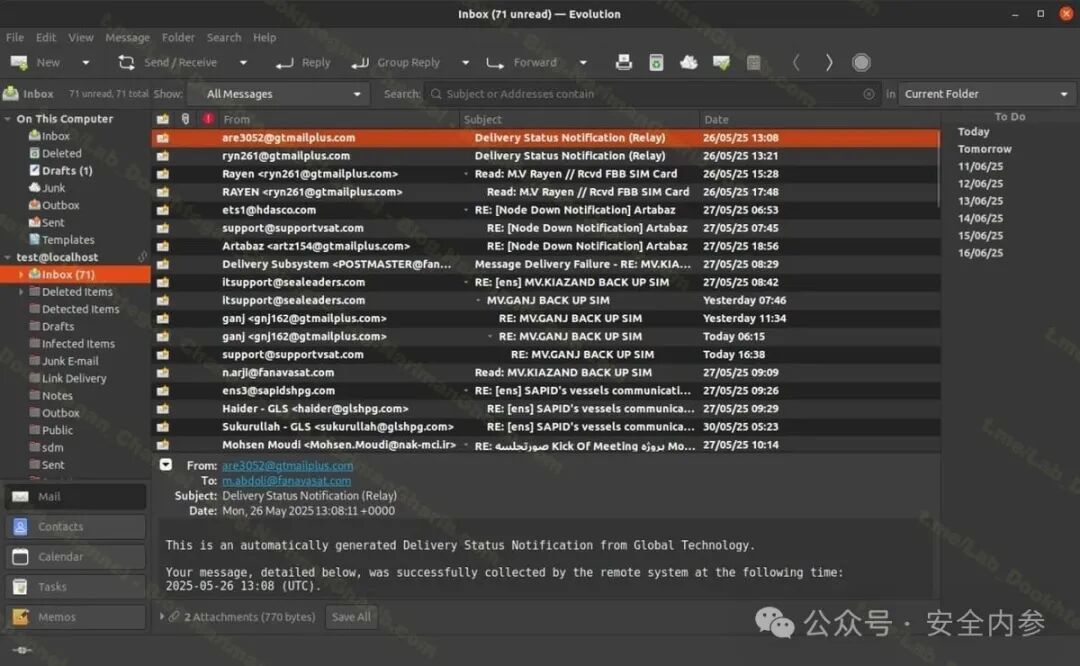1080x666 pixels.
Task: Click recipient link m.abdoli@fanavasat.com
Action: [x=287, y=481]
